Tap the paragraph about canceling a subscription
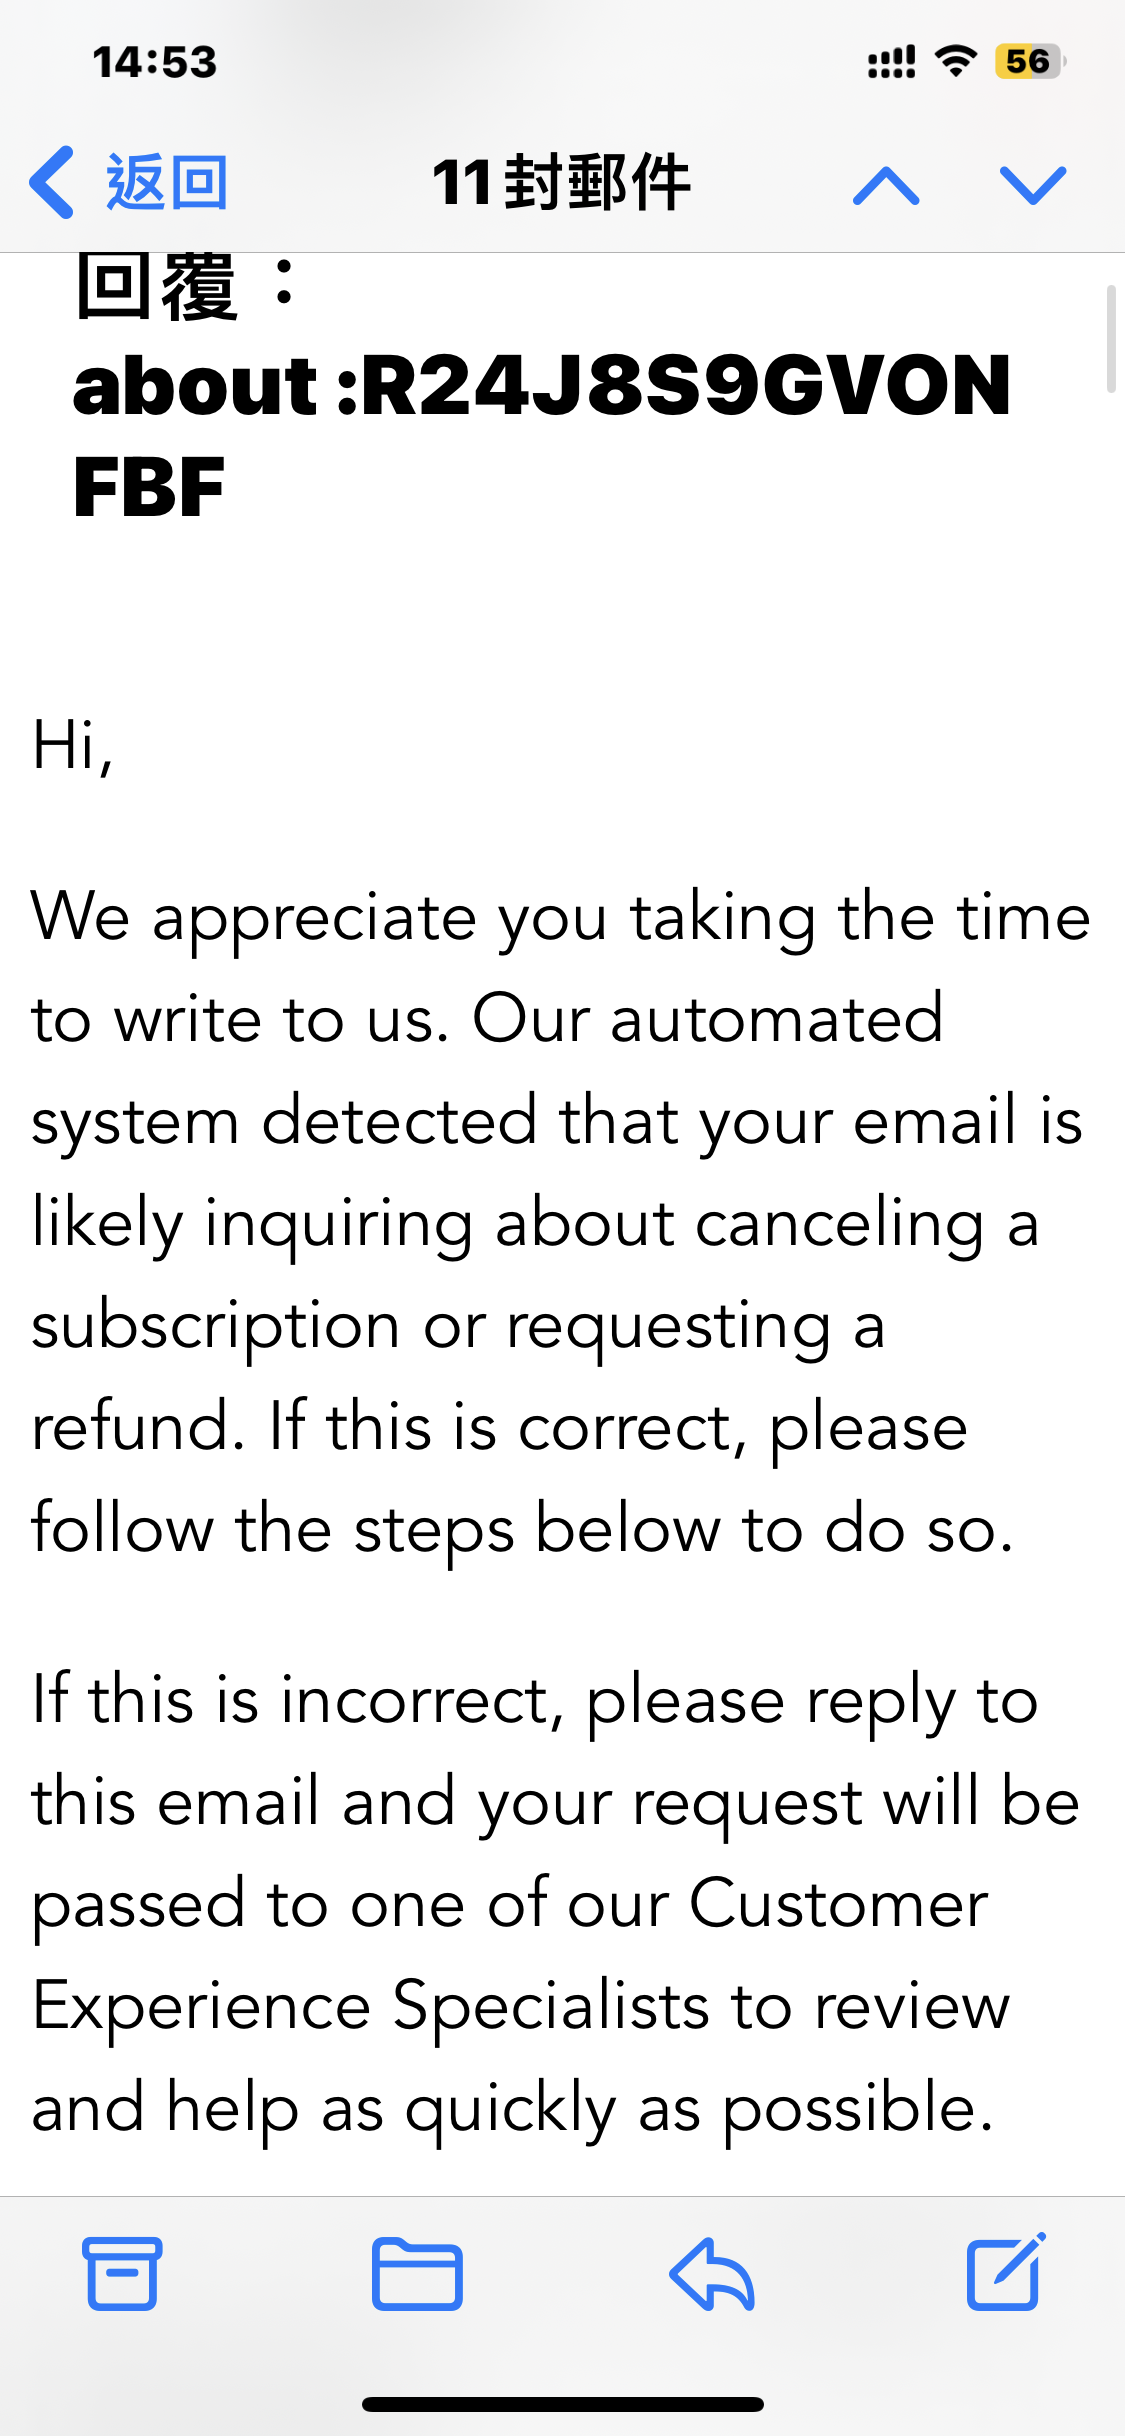1125x2436 pixels. tap(560, 1223)
